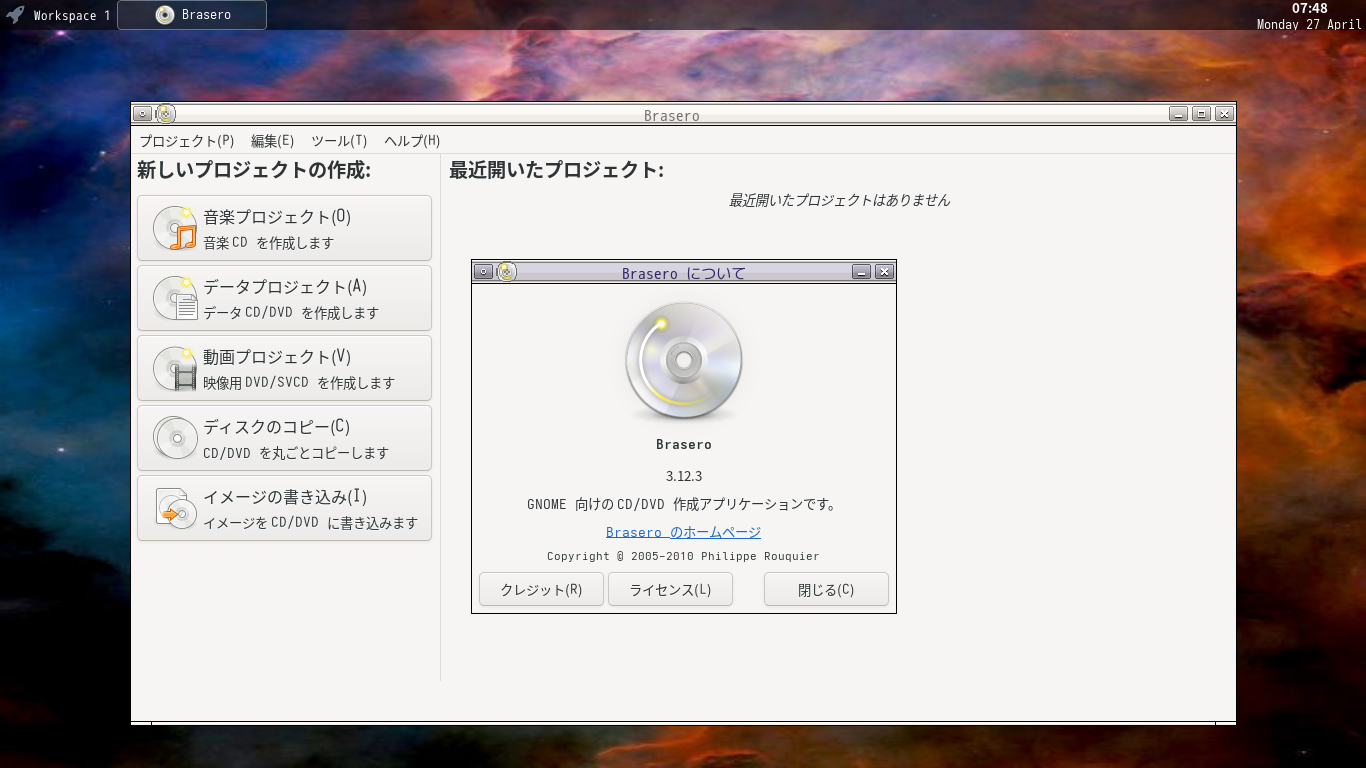1366x768 pixels.
Task: Click the クレジット(R) button in the about dialog
Action: click(541, 589)
